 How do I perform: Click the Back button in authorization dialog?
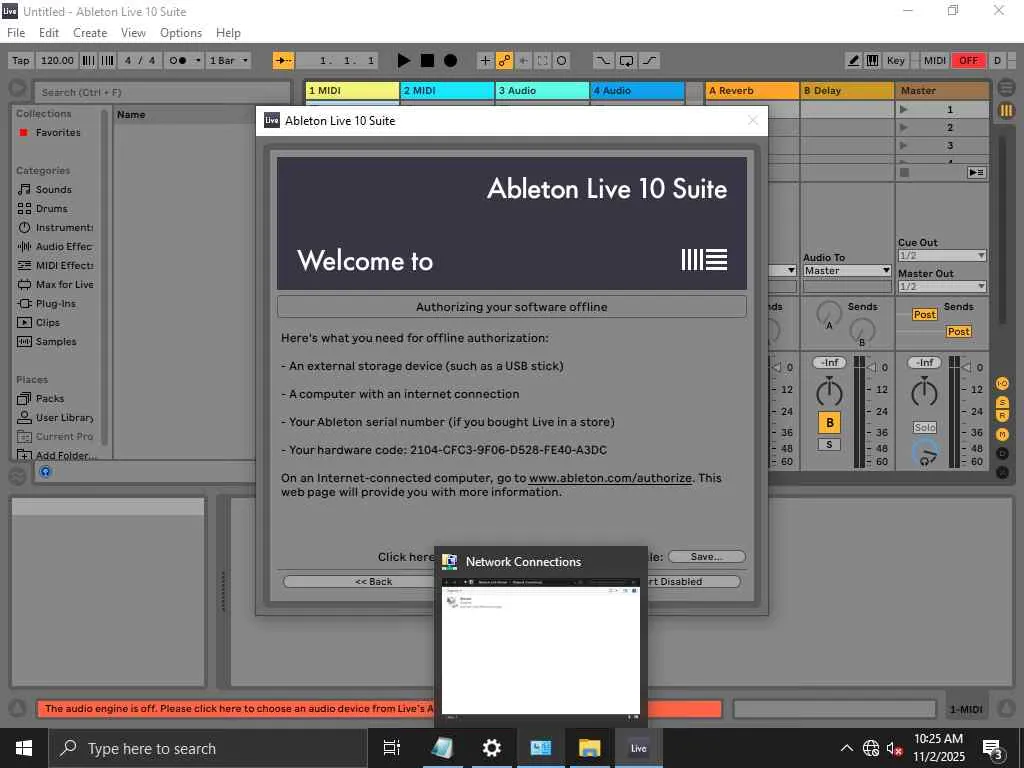click(374, 581)
